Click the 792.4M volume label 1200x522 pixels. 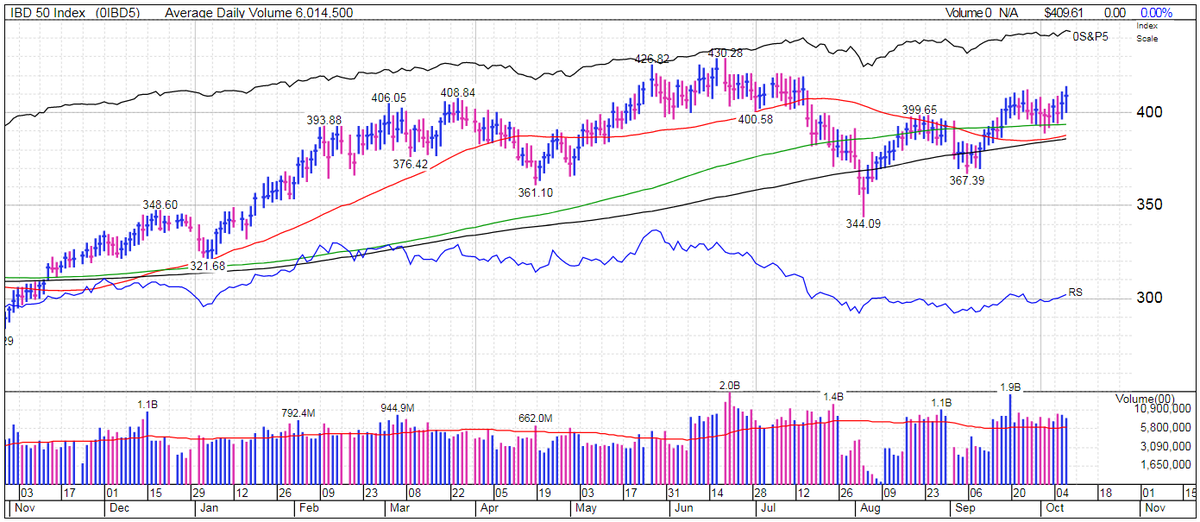pyautogui.click(x=298, y=412)
